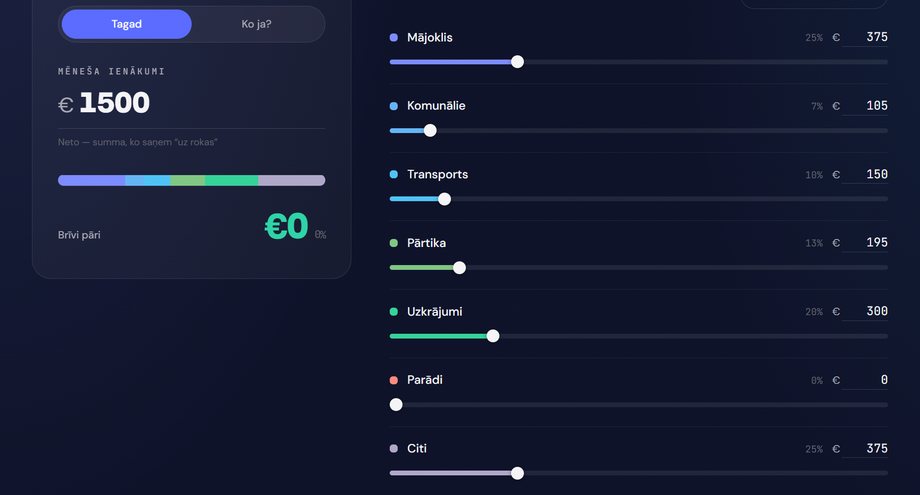Edit the Transports amount field showing 150
This screenshot has height=495, width=920.
pos(865,175)
